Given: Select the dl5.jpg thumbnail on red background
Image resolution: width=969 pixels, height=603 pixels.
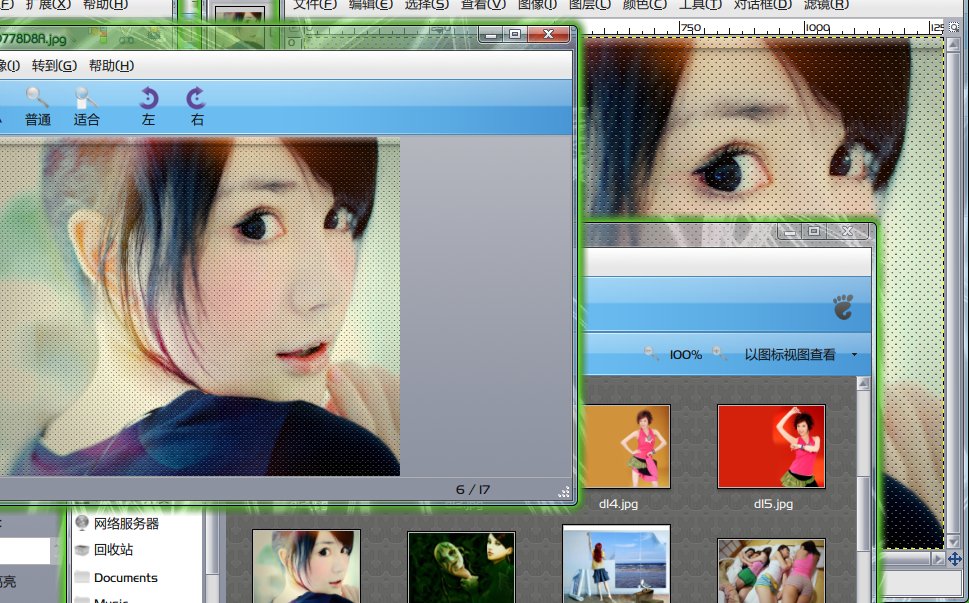Looking at the screenshot, I should [771, 447].
